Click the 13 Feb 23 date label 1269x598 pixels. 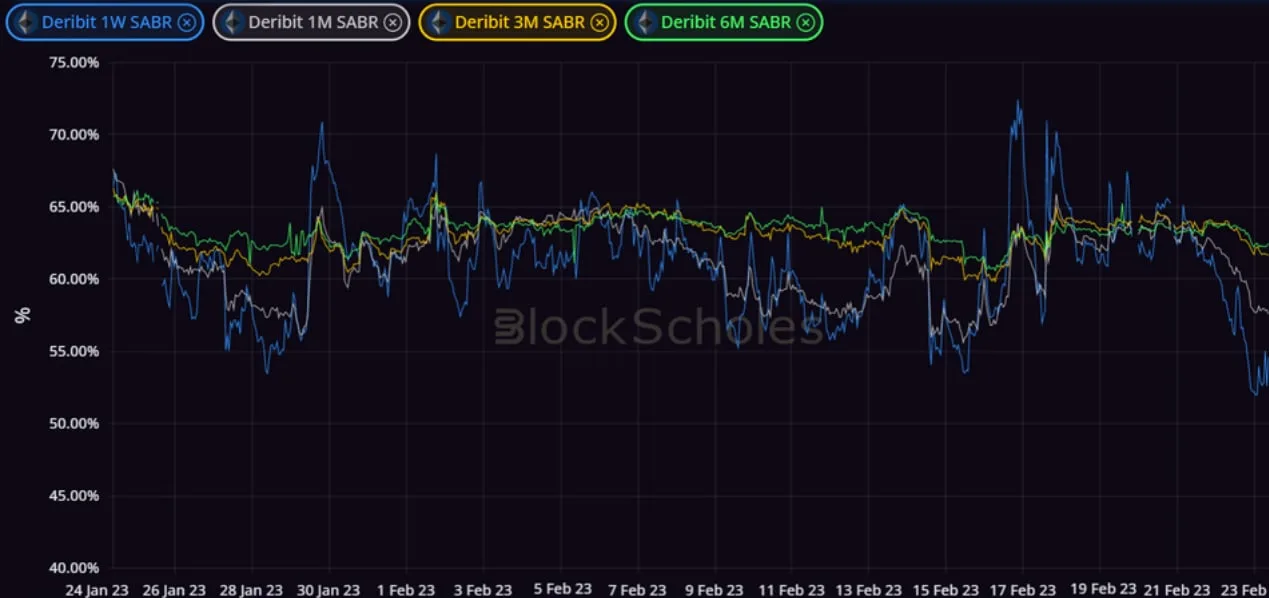point(868,589)
